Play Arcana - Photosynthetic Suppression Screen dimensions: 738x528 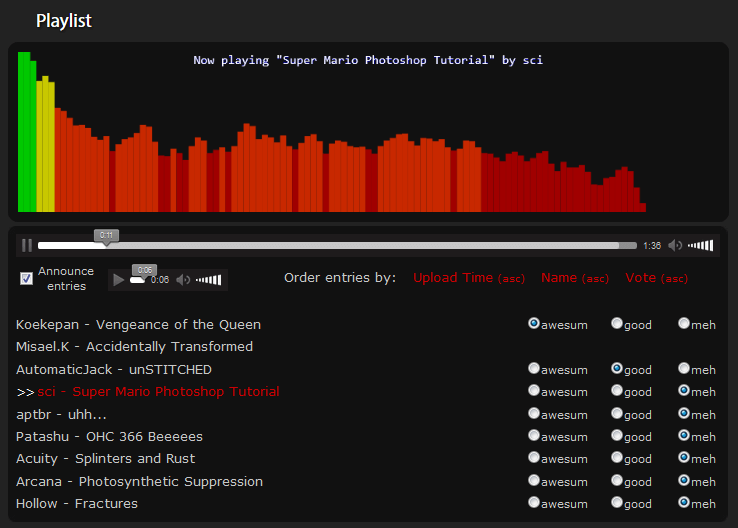point(139,482)
